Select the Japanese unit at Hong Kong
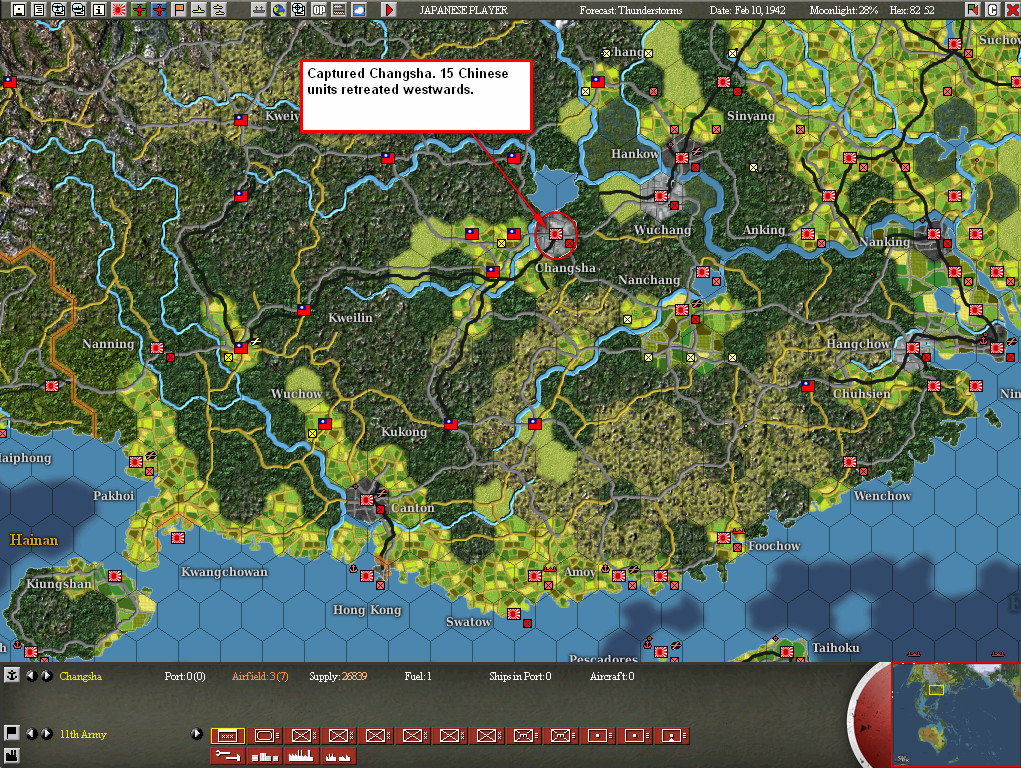The width and height of the screenshot is (1021, 771). [367, 576]
